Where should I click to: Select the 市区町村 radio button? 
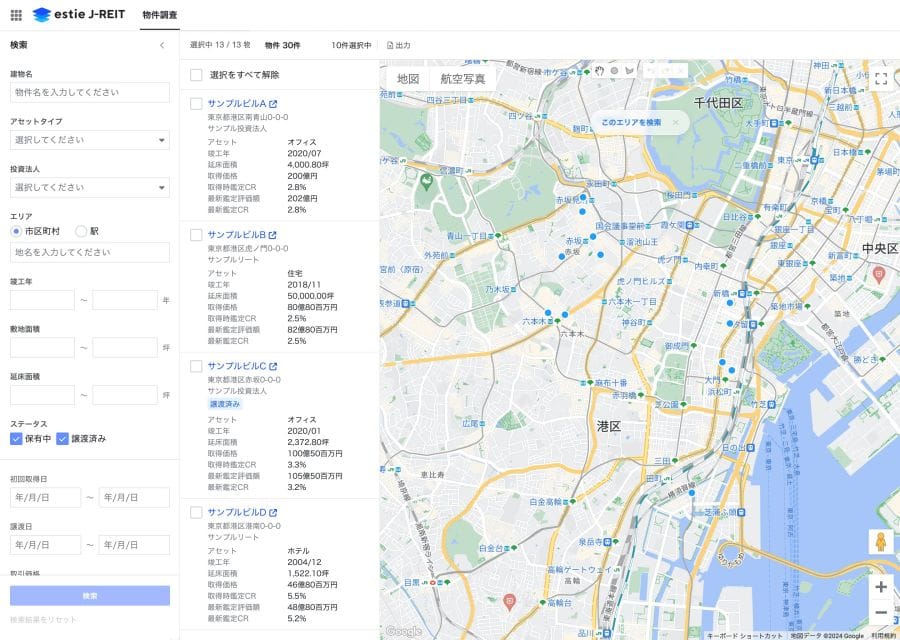pos(16,231)
